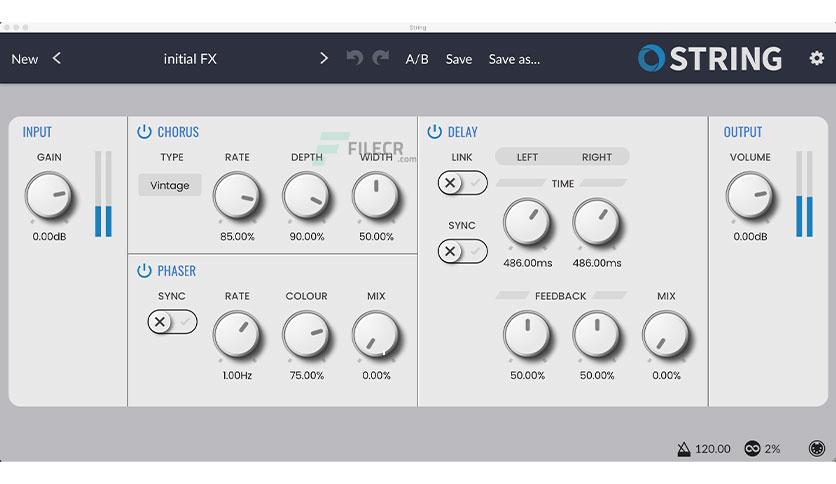The height and width of the screenshot is (484, 836).
Task: Click the Phaser Rate 1.00Hz value
Action: click(x=237, y=376)
